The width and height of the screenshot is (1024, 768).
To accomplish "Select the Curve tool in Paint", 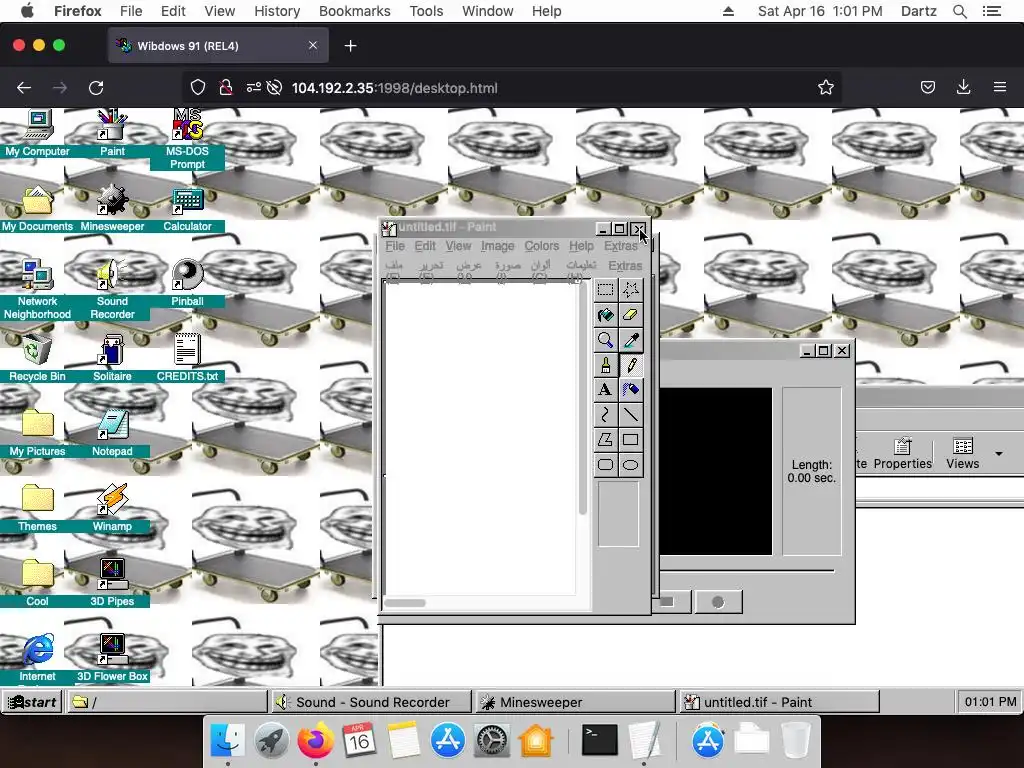I will pyautogui.click(x=605, y=415).
